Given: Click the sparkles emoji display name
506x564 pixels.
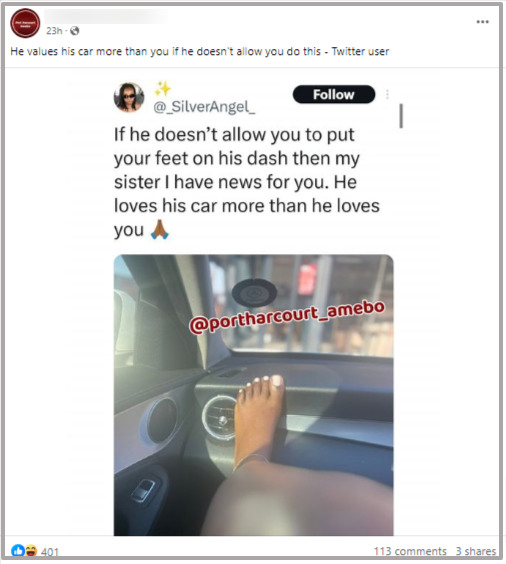Looking at the screenshot, I should 163,88.
